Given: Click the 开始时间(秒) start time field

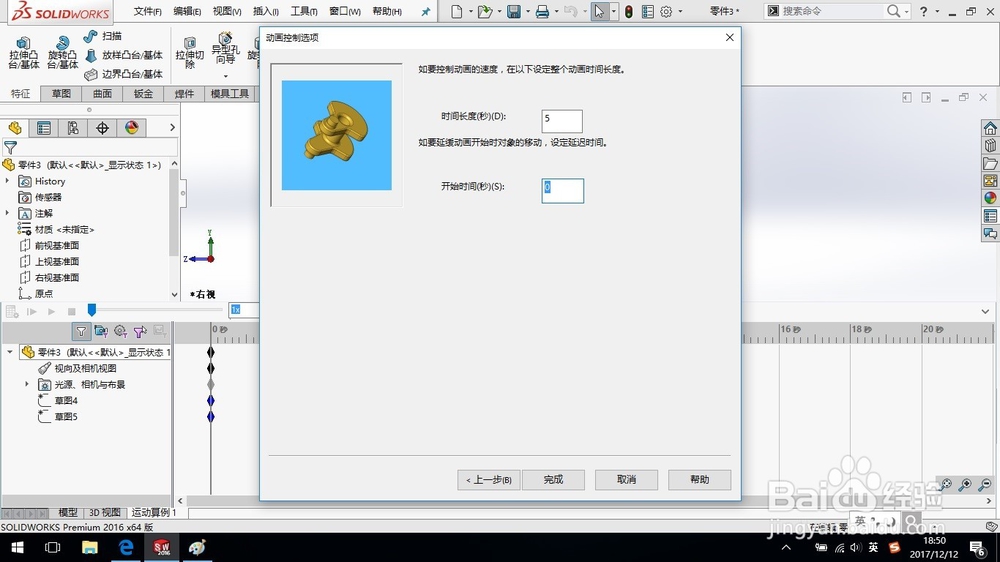Looking at the screenshot, I should click(x=562, y=191).
